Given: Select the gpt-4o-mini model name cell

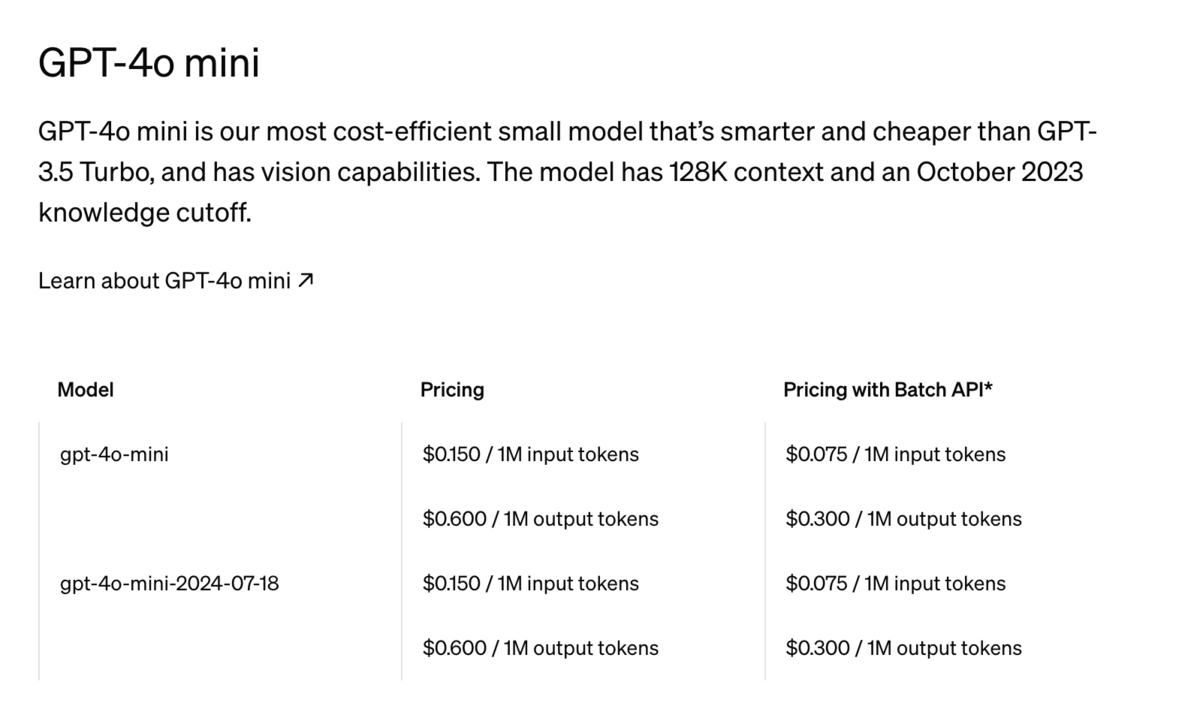Looking at the screenshot, I should pyautogui.click(x=115, y=454).
